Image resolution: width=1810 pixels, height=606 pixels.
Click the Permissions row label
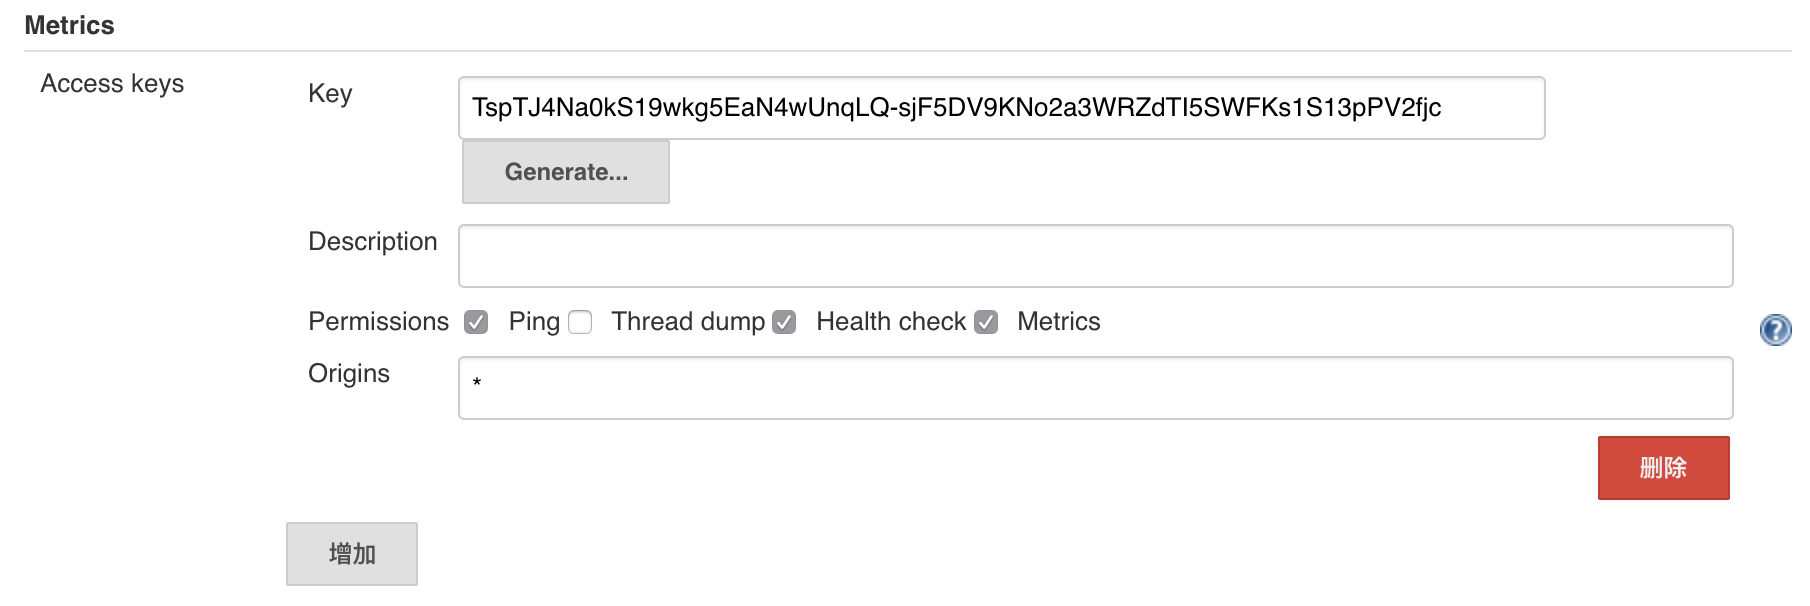point(378,321)
